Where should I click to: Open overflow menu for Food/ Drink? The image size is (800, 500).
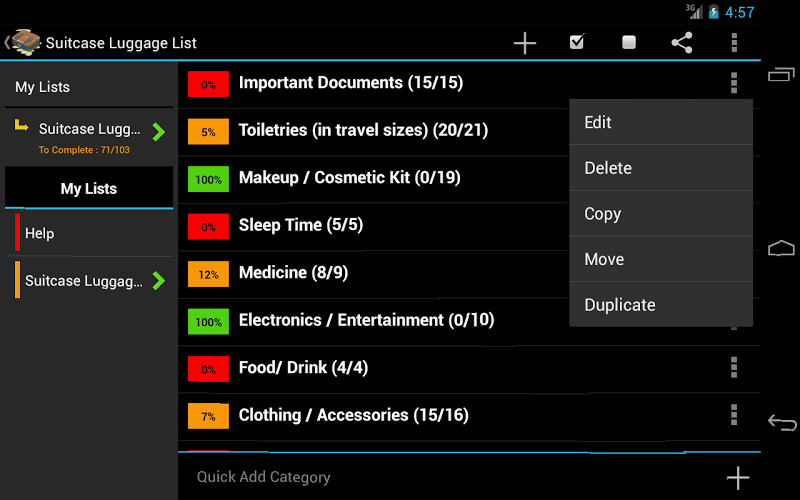click(x=734, y=368)
